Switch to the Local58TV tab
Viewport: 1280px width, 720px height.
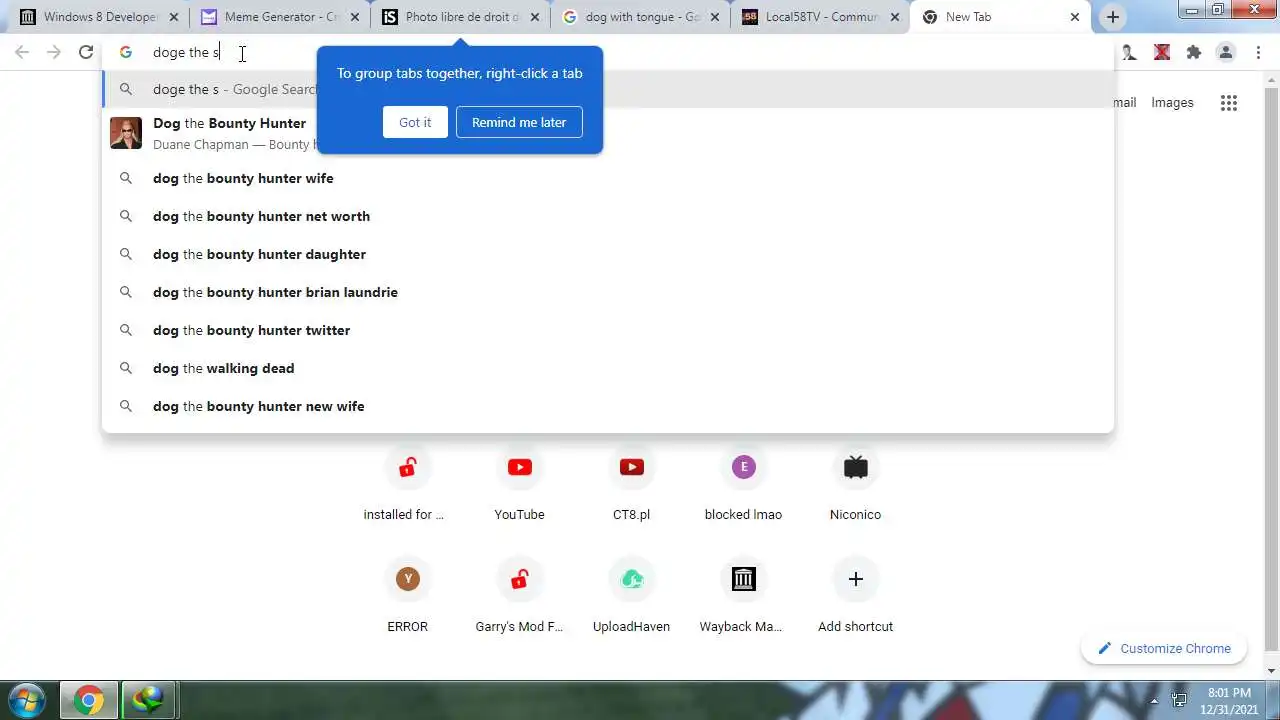point(820,17)
